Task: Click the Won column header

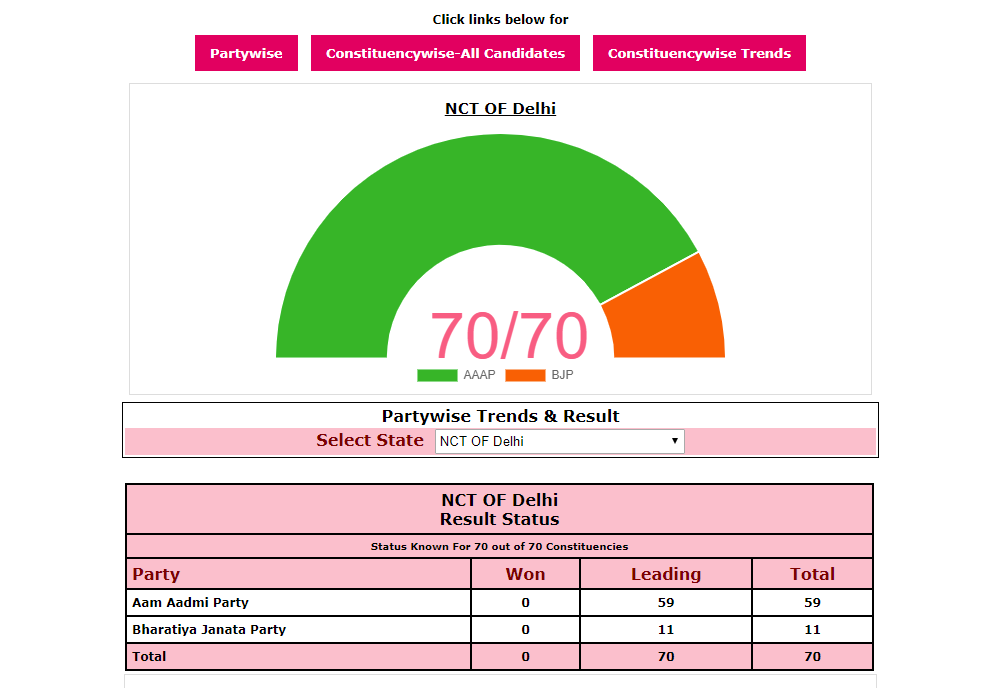Action: click(525, 574)
